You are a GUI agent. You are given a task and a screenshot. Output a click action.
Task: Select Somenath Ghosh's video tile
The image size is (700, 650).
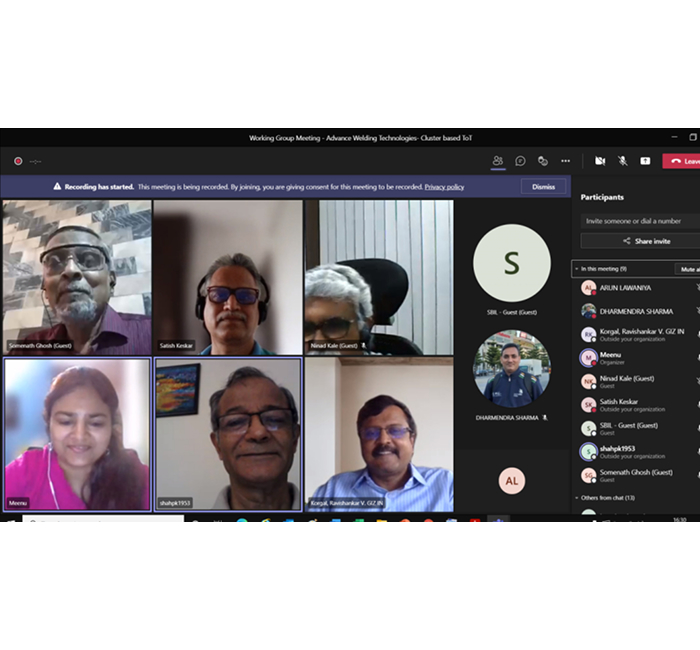click(x=77, y=277)
